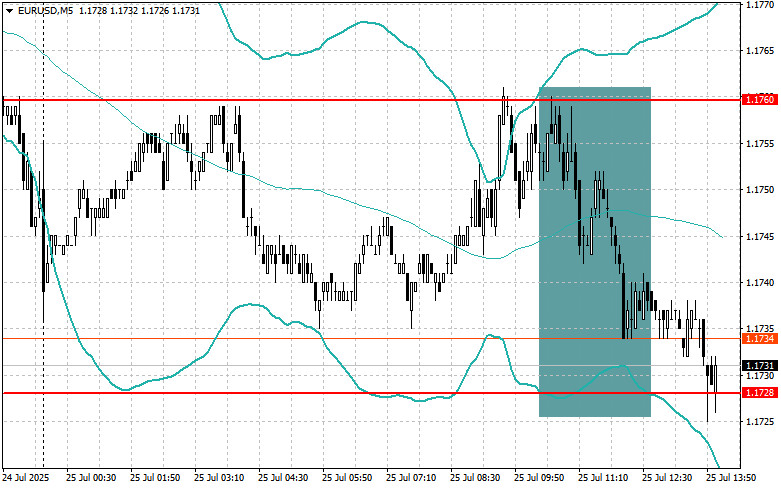Select the teal shaded rectangle on chart
Screen dimensions: 781x489
[595, 252]
